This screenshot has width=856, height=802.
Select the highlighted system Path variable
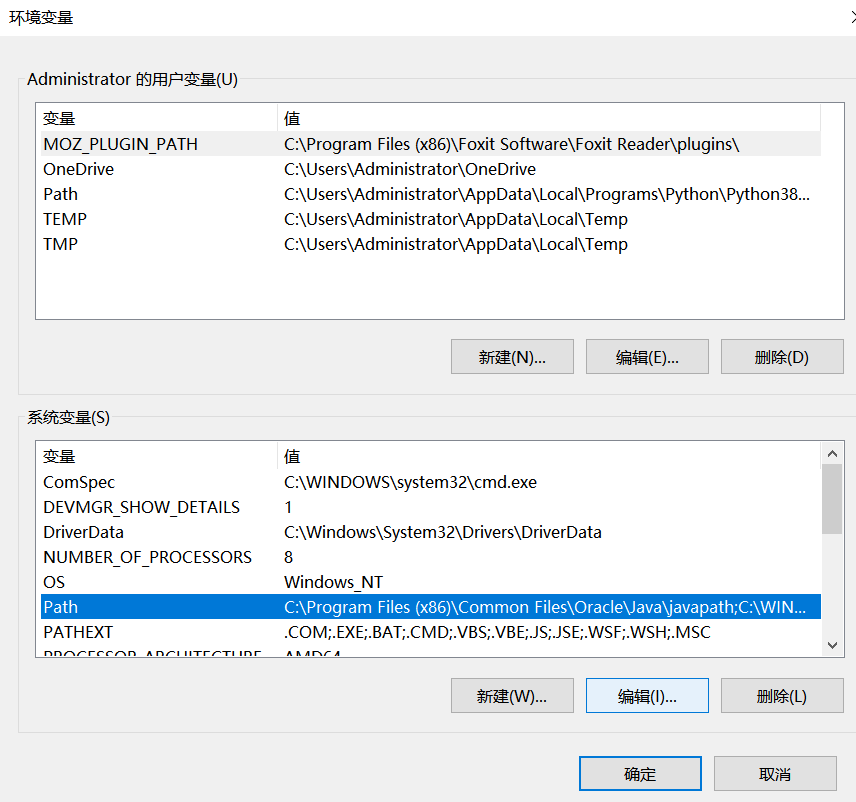[x=431, y=607]
